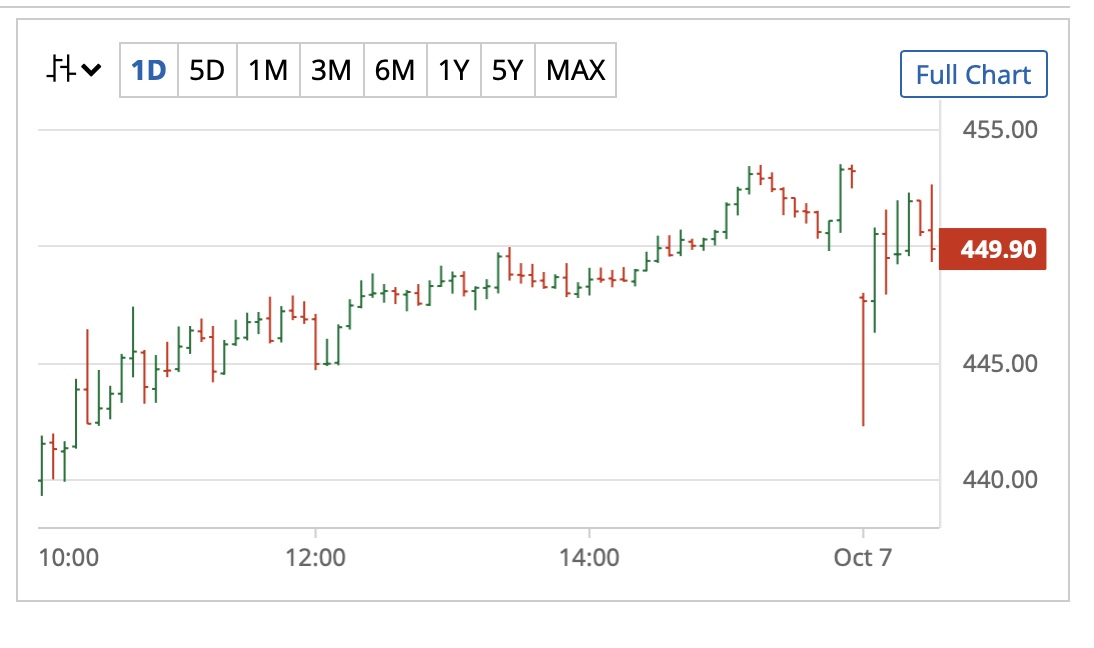This screenshot has width=1094, height=648.
Task: Switch chart to 3M range
Action: click(331, 71)
